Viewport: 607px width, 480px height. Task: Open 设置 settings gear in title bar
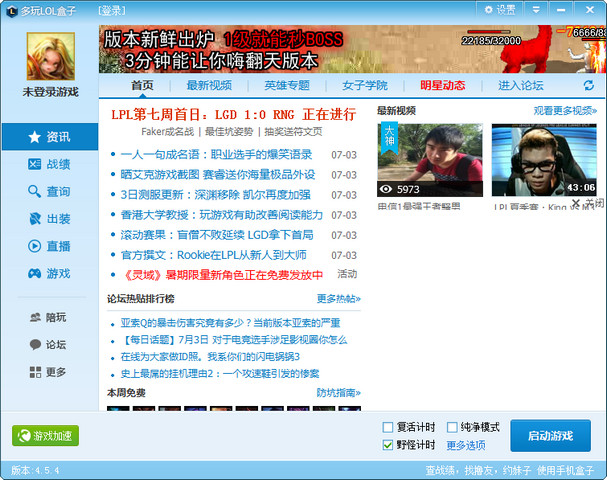tap(500, 10)
